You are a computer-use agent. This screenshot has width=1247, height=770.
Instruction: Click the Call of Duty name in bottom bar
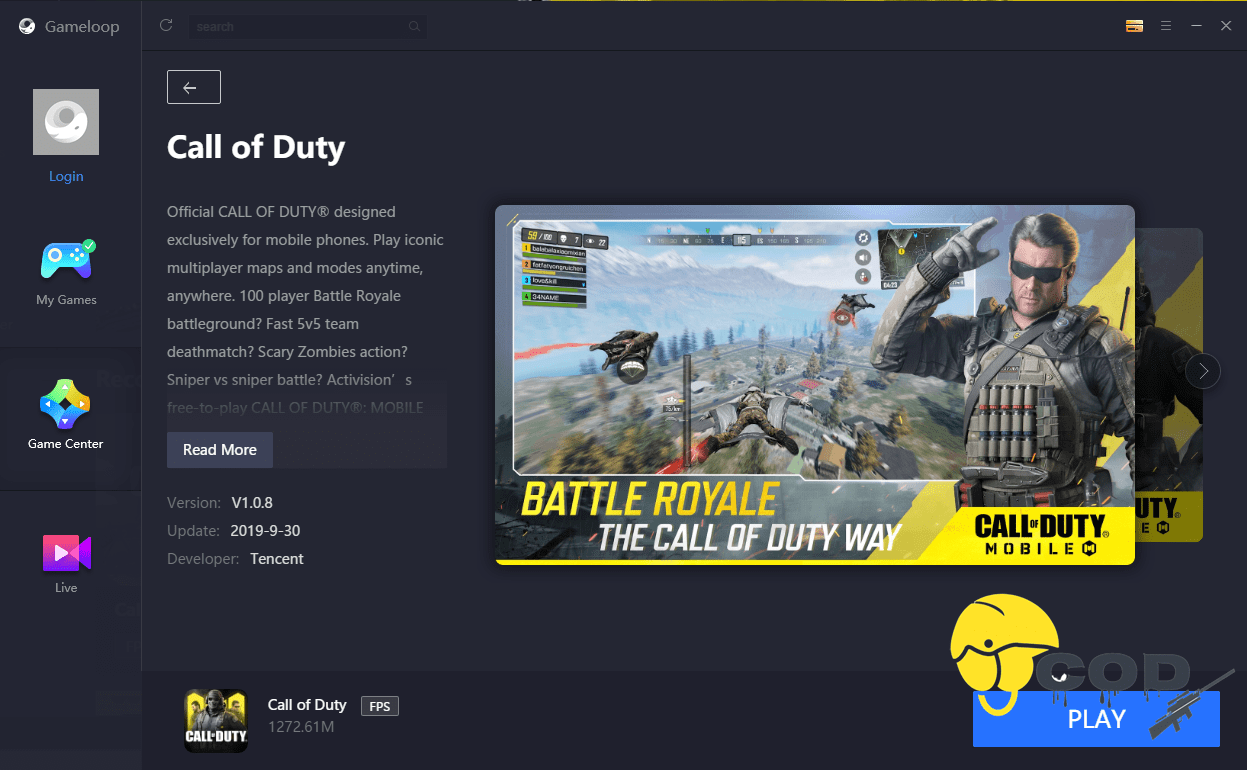(x=307, y=704)
